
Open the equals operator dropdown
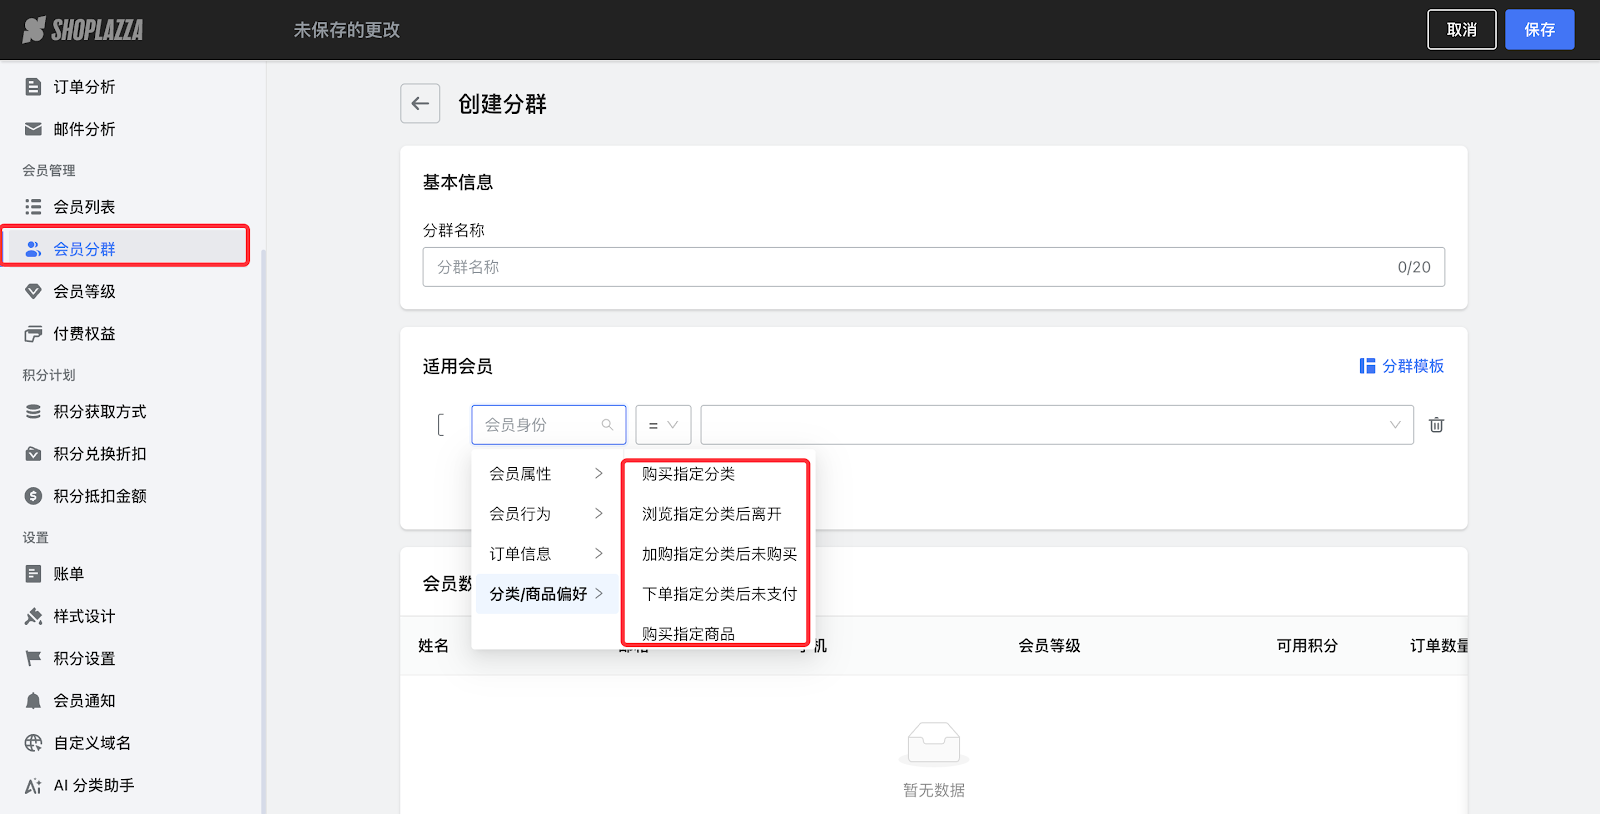point(663,425)
